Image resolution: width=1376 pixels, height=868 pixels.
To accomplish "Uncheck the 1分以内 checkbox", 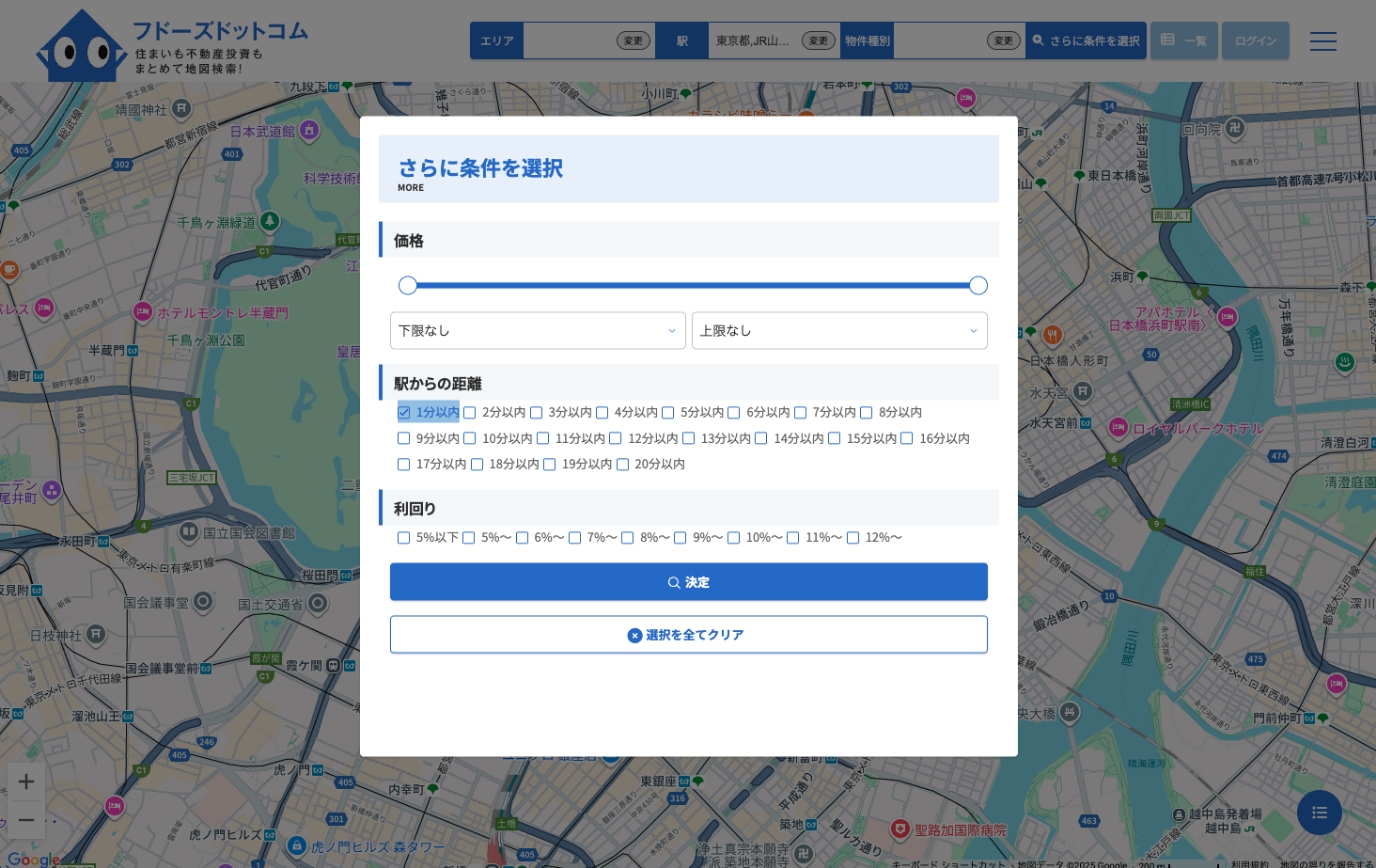I will click(404, 412).
